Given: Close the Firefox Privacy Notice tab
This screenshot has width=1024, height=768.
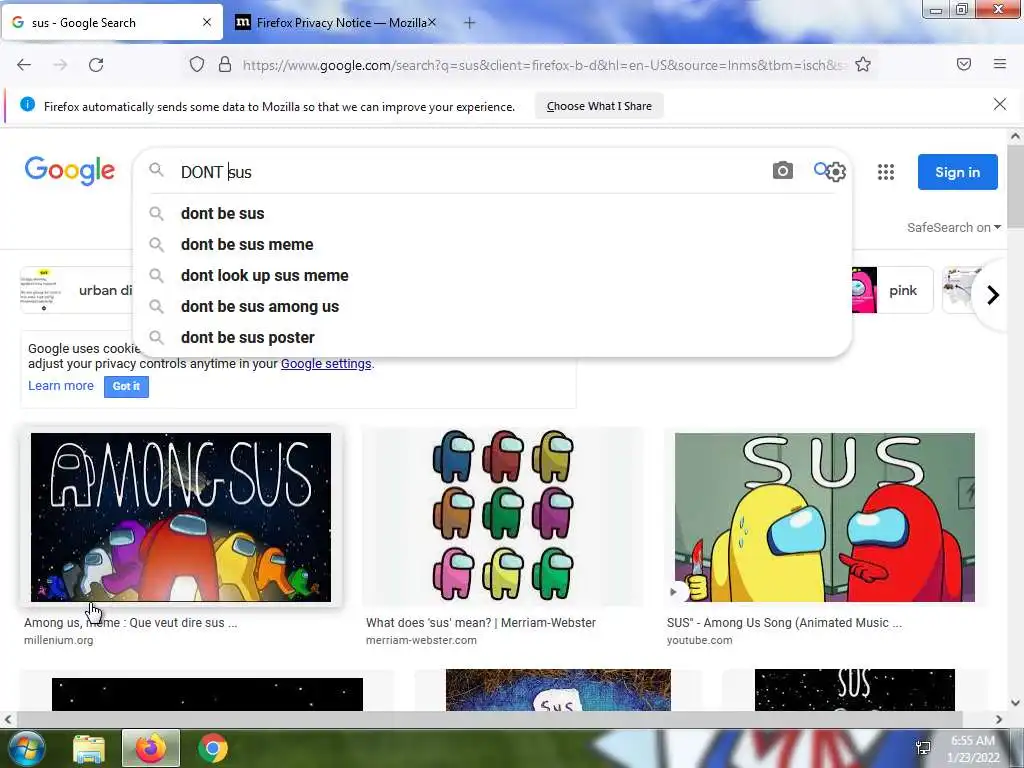Looking at the screenshot, I should point(432,22).
